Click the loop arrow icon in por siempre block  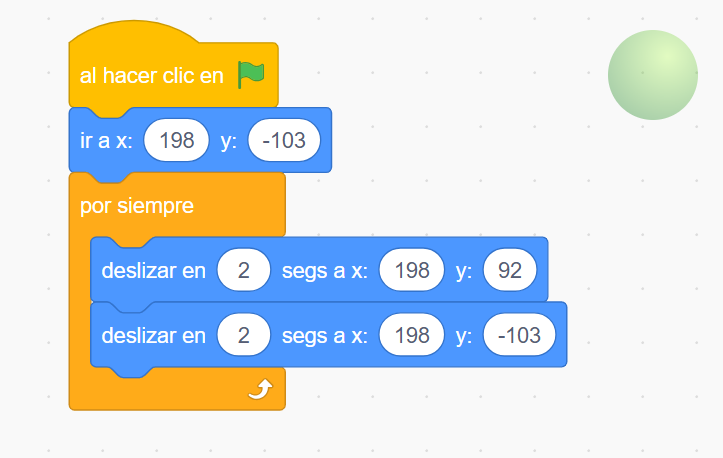261,389
